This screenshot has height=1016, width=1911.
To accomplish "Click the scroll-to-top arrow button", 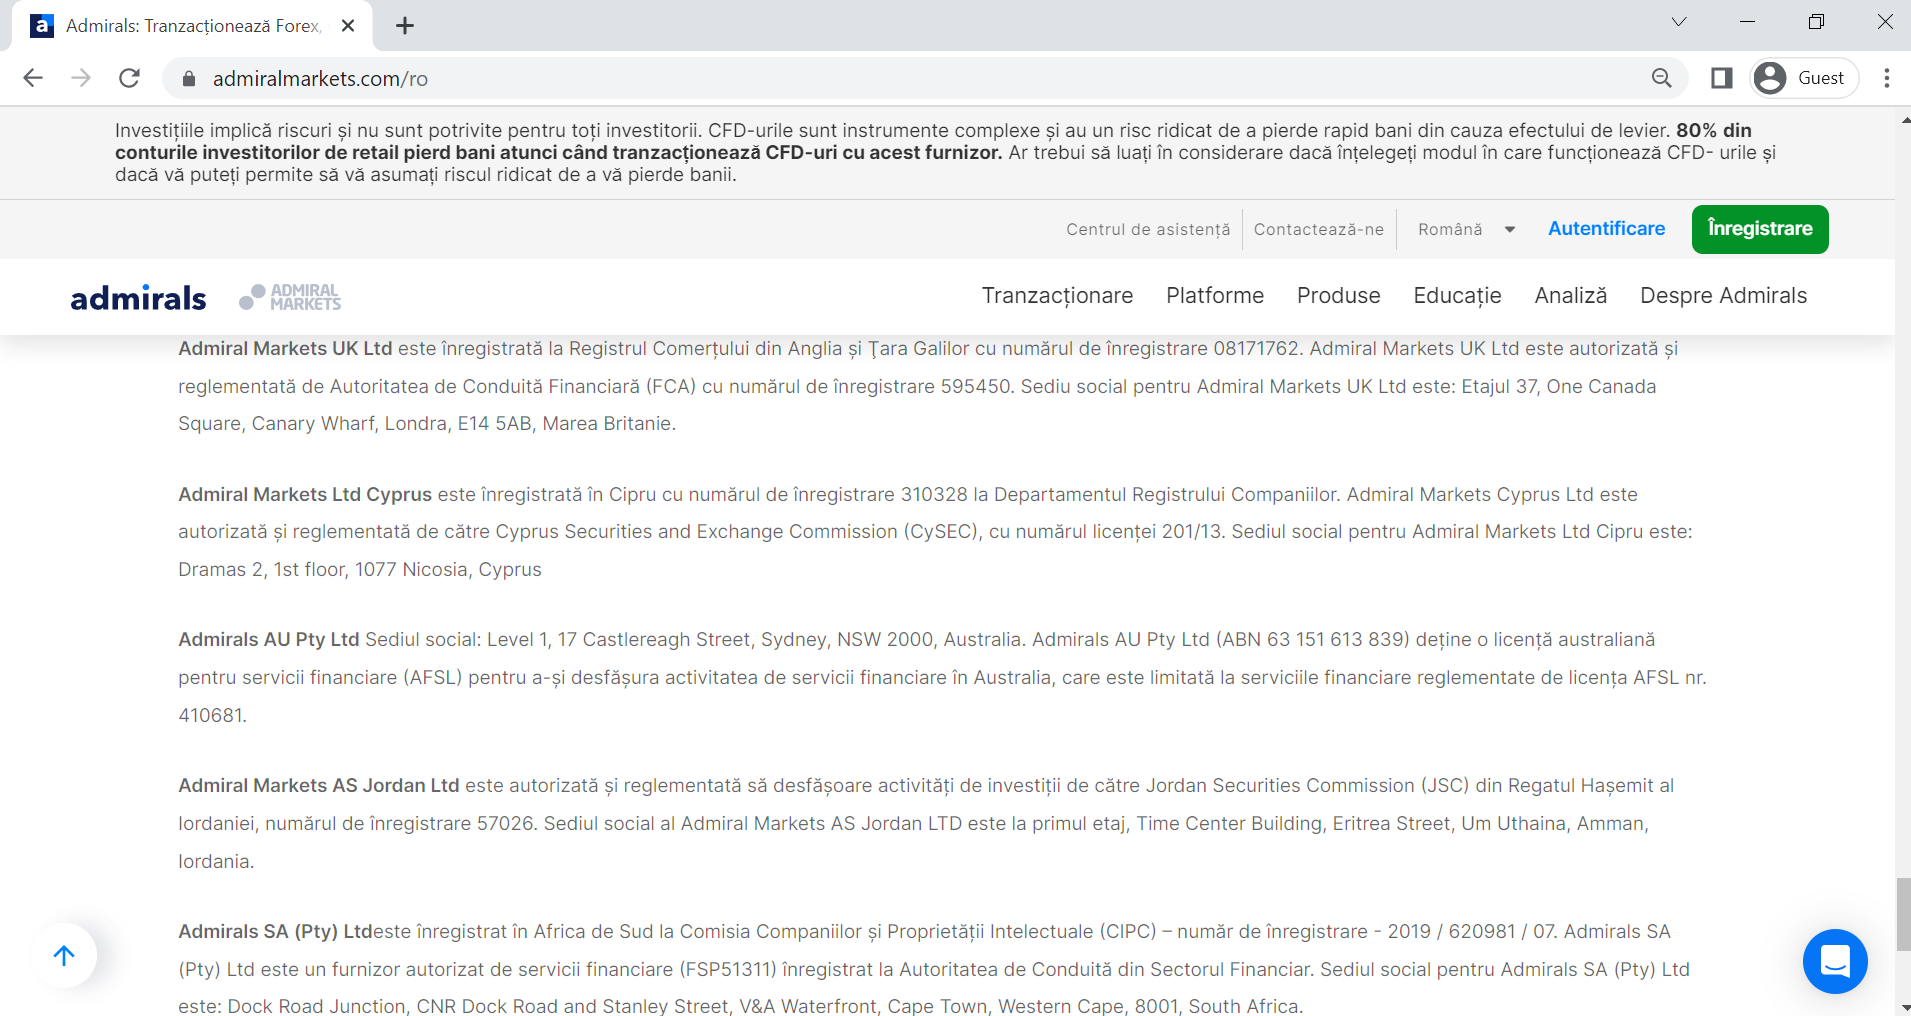I will pyautogui.click(x=64, y=955).
